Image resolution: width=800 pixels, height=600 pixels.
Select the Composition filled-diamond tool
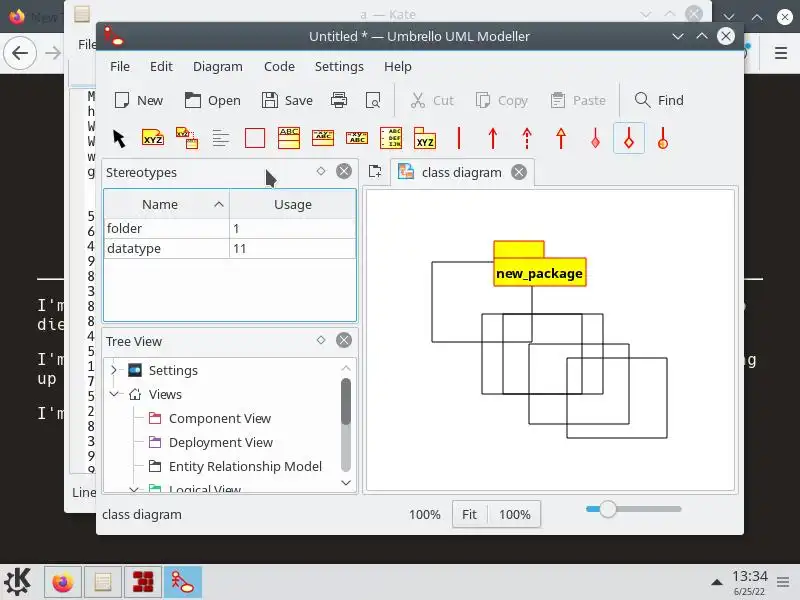click(595, 138)
